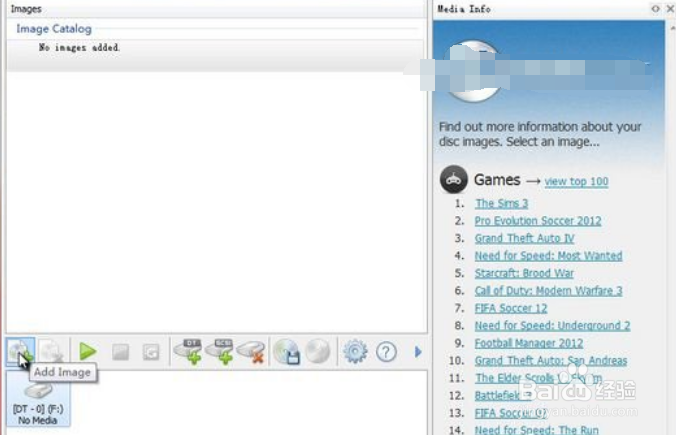Click the Burn image disc icon

pos(318,351)
